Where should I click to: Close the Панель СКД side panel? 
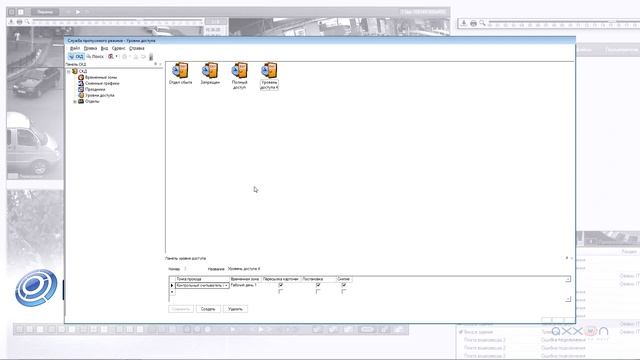click(x=160, y=64)
